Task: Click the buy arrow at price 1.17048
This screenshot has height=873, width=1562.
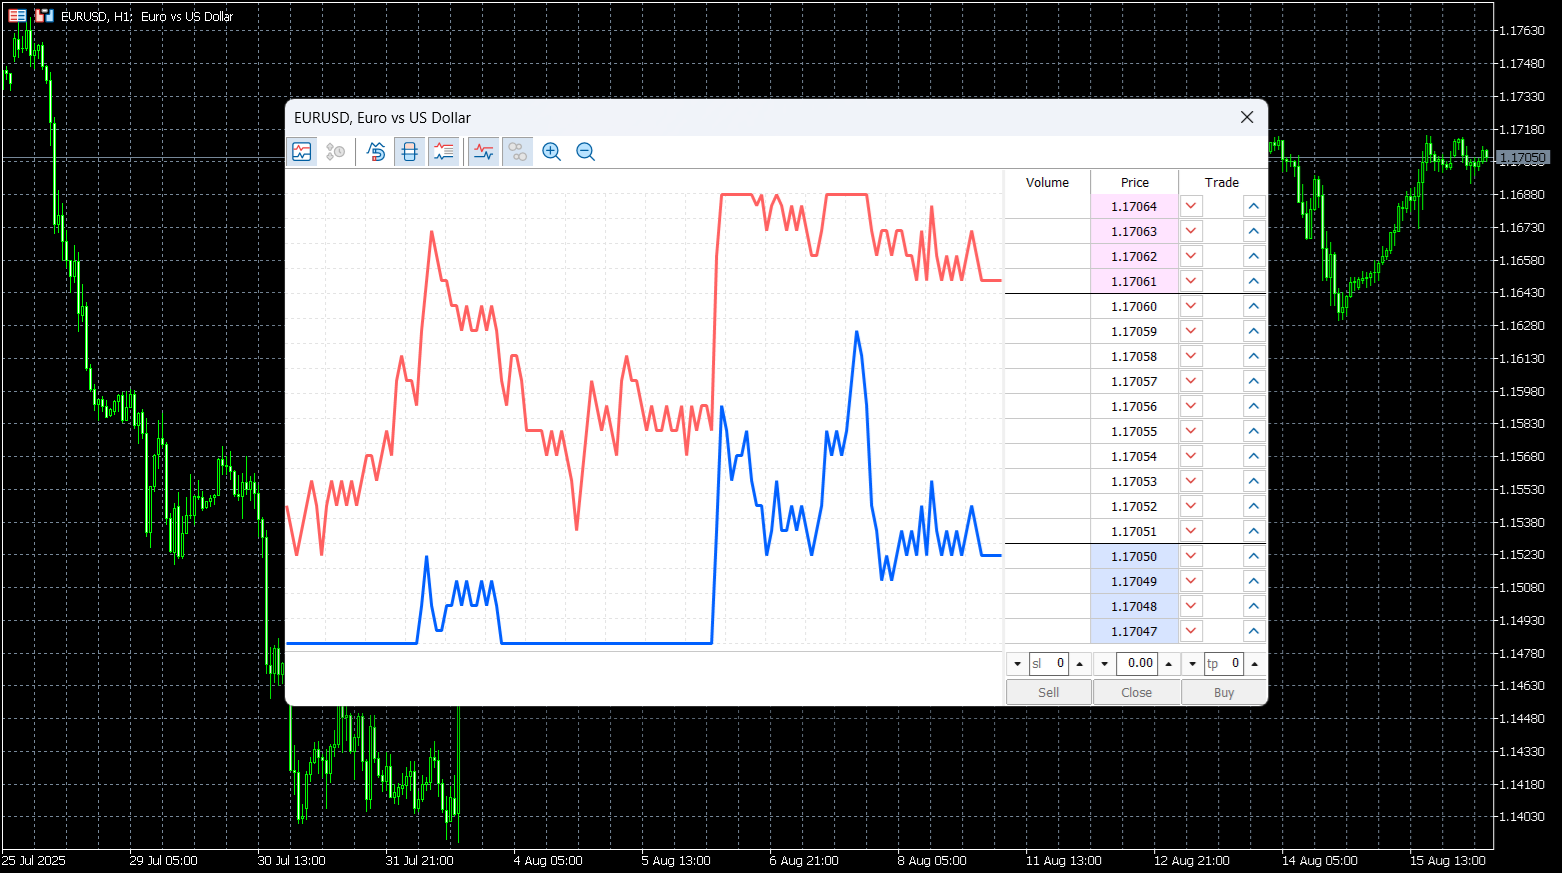Action: [x=1254, y=606]
